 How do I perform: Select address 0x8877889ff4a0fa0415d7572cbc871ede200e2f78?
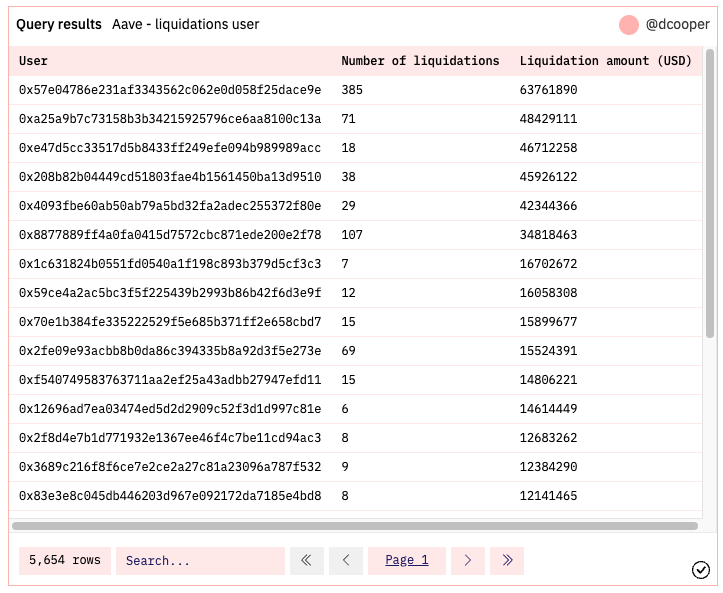(x=170, y=235)
